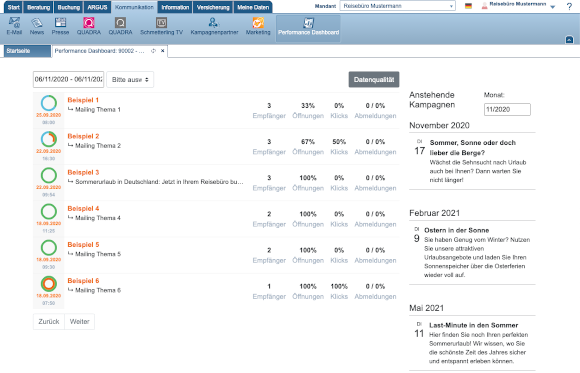This screenshot has height=373, width=580.
Task: Click the Beispiel 6 donut chart icon
Action: (x=48, y=284)
